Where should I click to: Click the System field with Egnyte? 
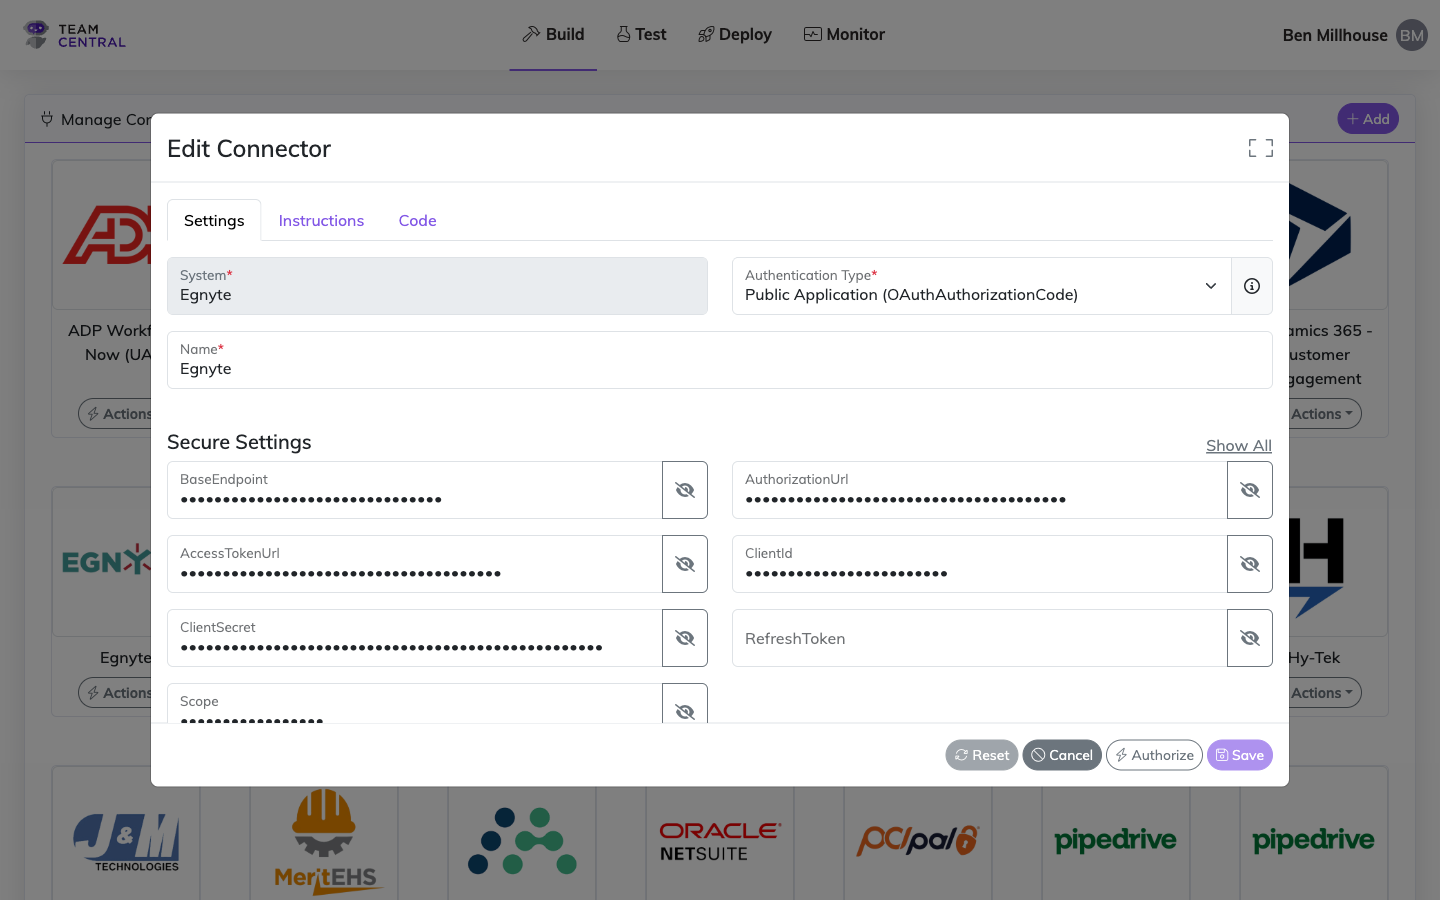point(437,286)
